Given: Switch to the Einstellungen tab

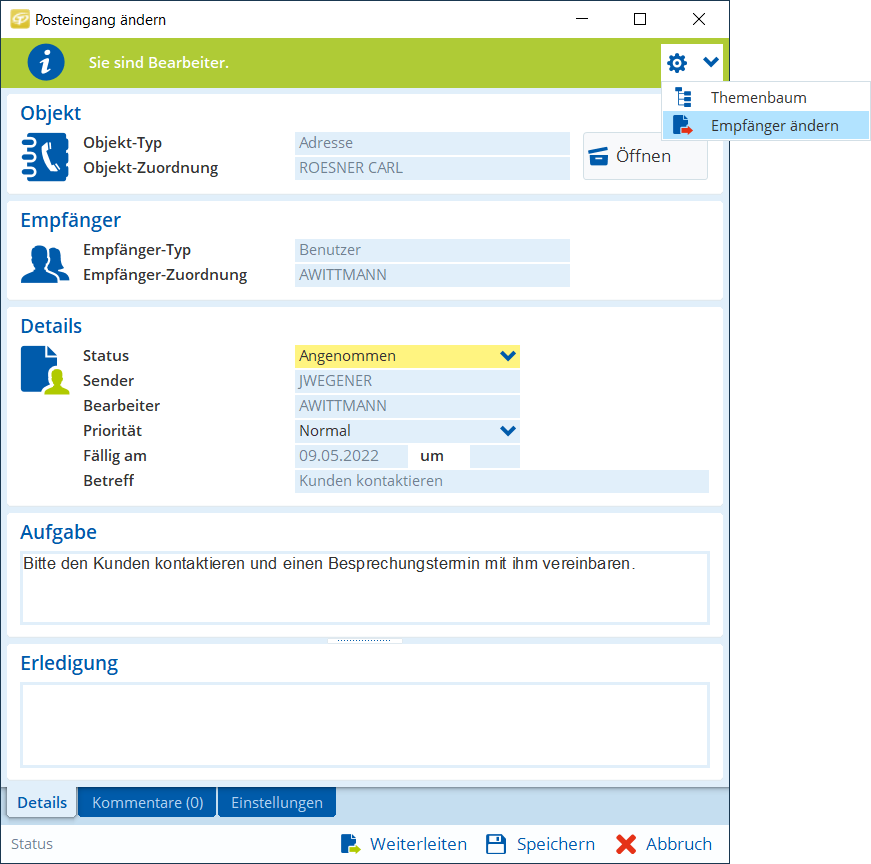Looking at the screenshot, I should click(277, 802).
